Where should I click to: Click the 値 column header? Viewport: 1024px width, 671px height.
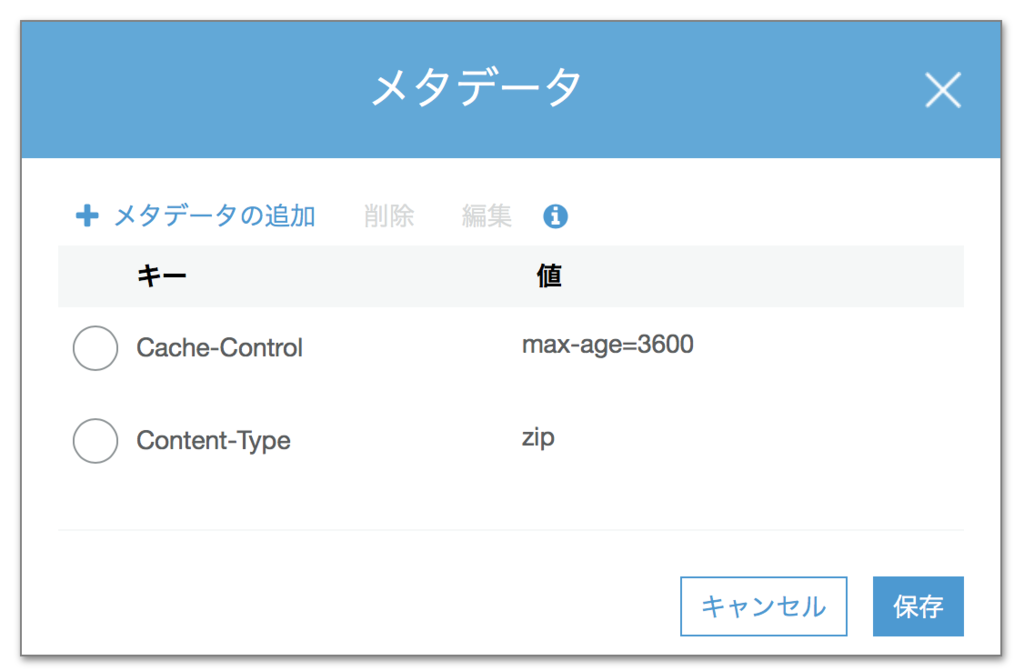(549, 276)
